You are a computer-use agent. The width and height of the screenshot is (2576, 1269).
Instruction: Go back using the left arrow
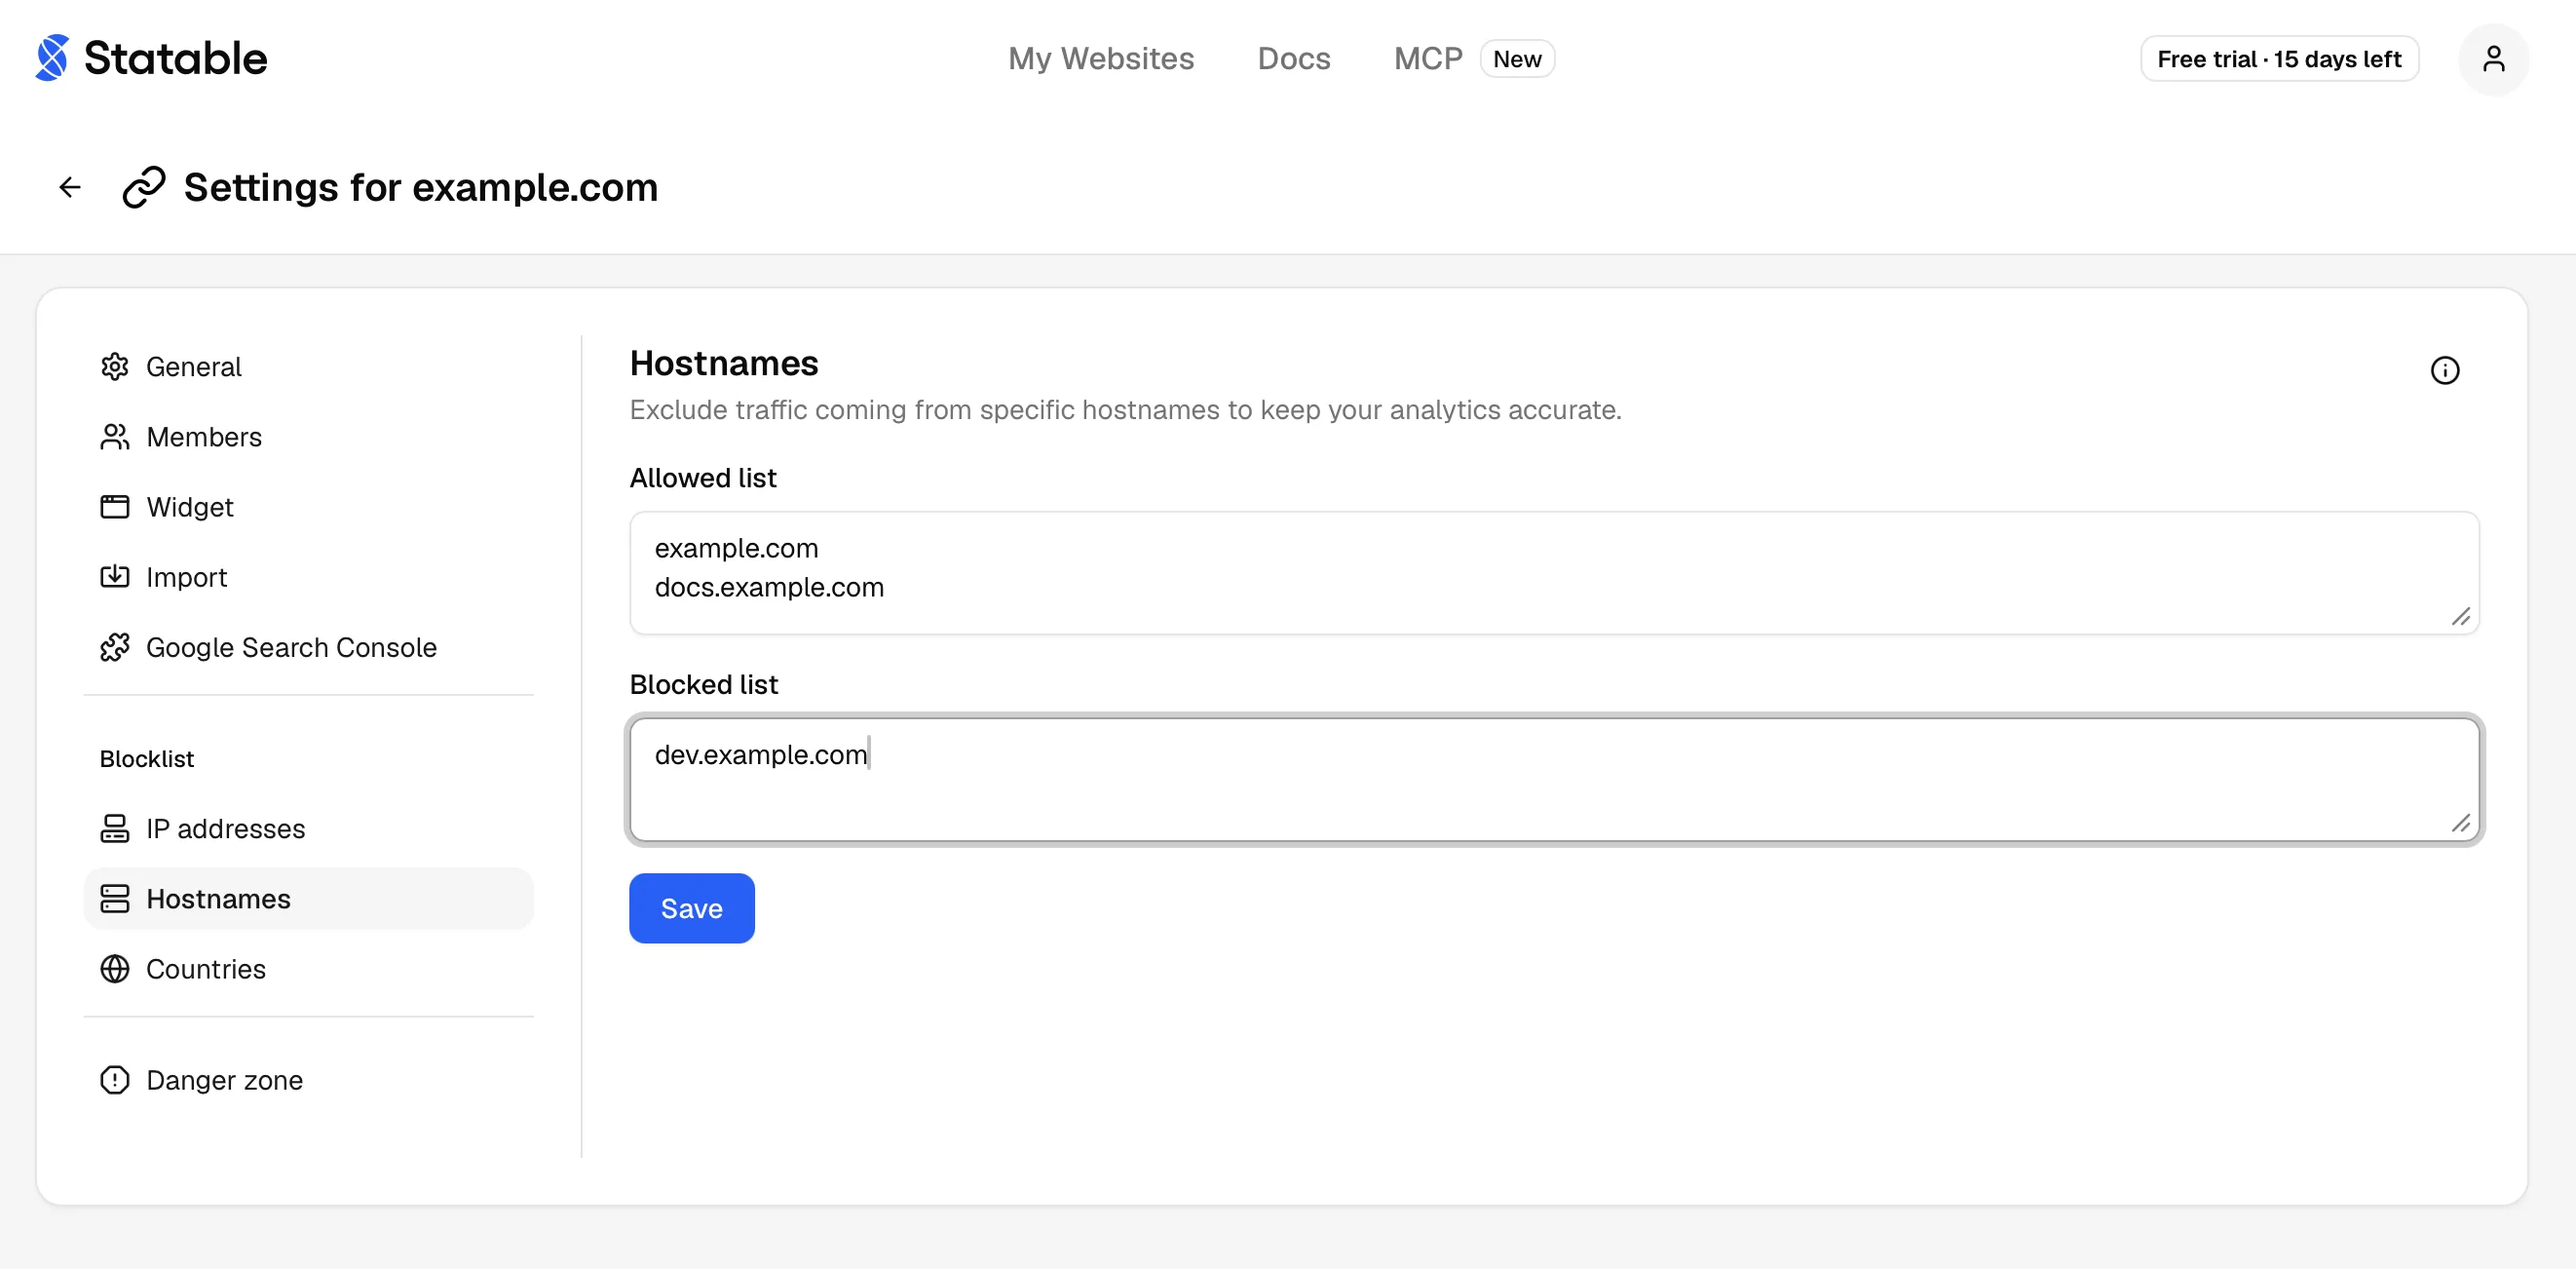point(70,187)
